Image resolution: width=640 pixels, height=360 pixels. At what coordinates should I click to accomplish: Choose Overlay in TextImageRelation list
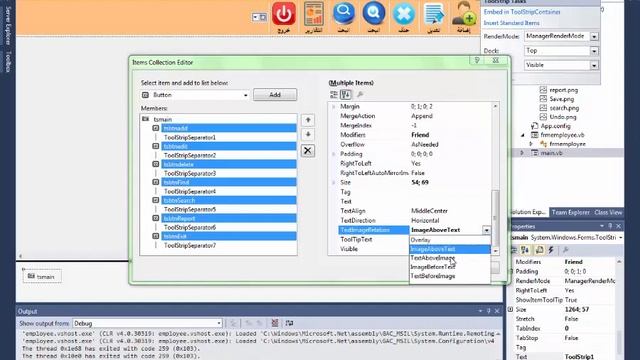pos(450,240)
